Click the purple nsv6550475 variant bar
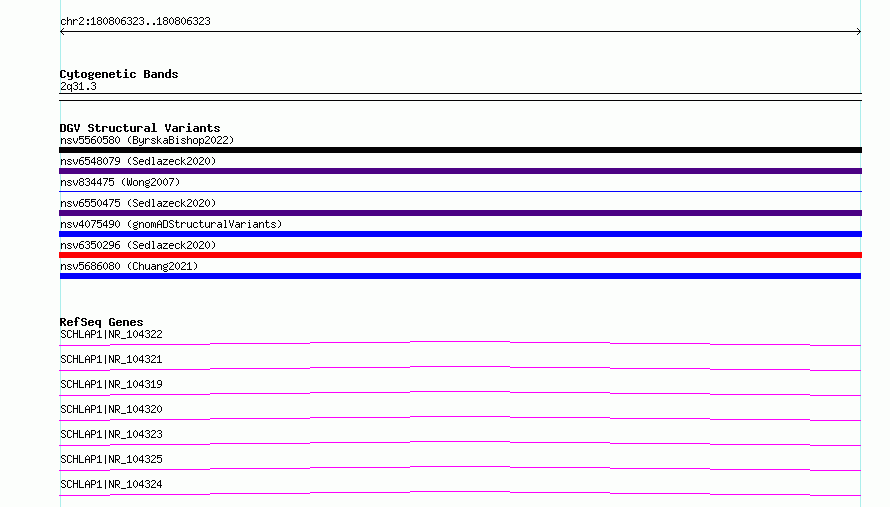The image size is (890, 507). coord(460,213)
